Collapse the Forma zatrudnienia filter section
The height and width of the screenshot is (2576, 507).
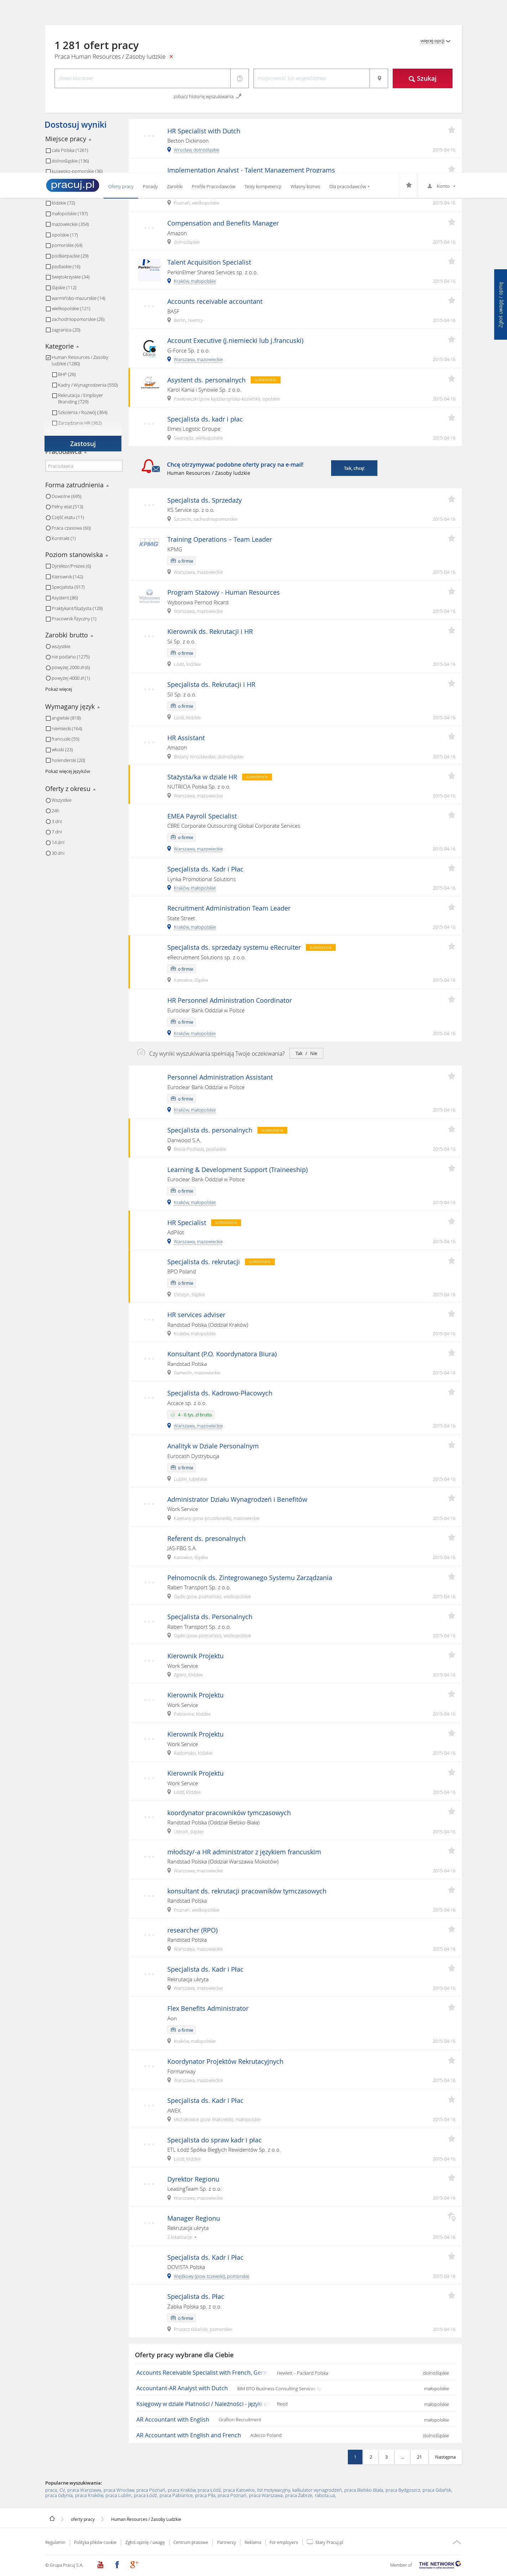tap(107, 485)
